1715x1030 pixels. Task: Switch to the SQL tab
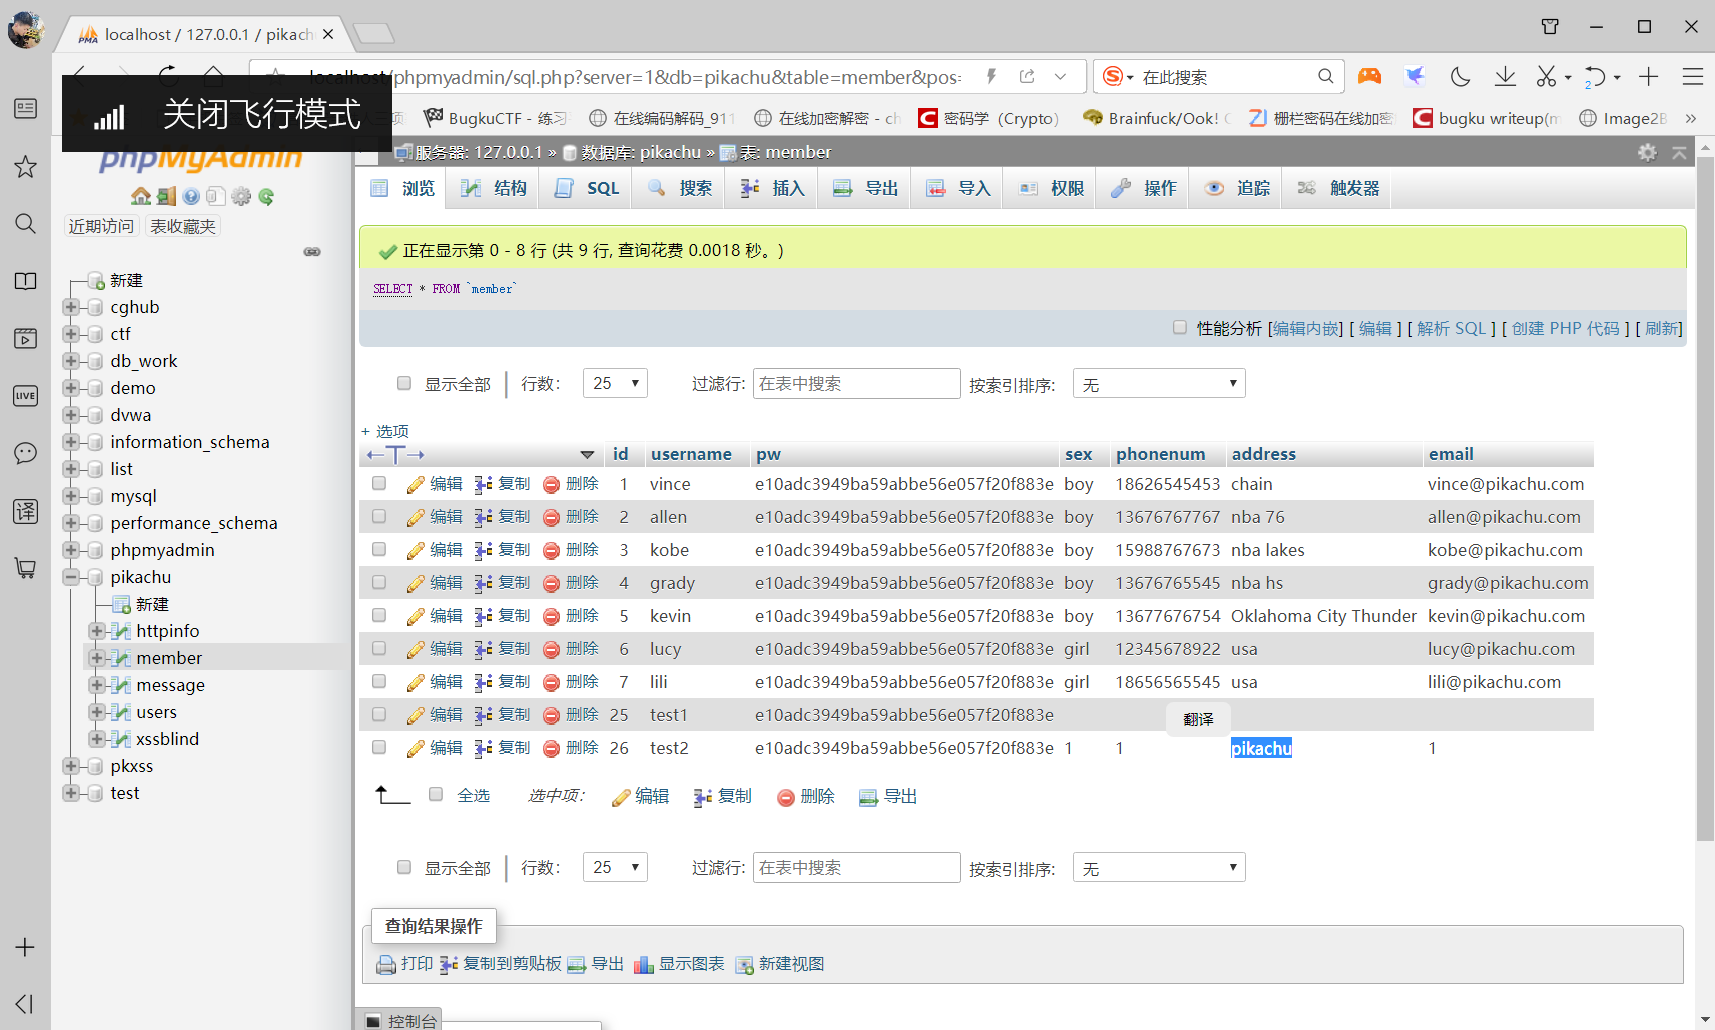[587, 188]
